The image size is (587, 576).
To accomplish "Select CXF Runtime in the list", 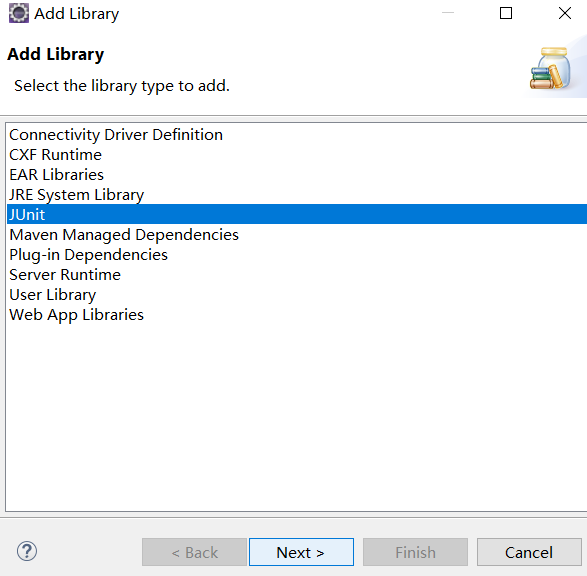I will [x=297, y=155].
